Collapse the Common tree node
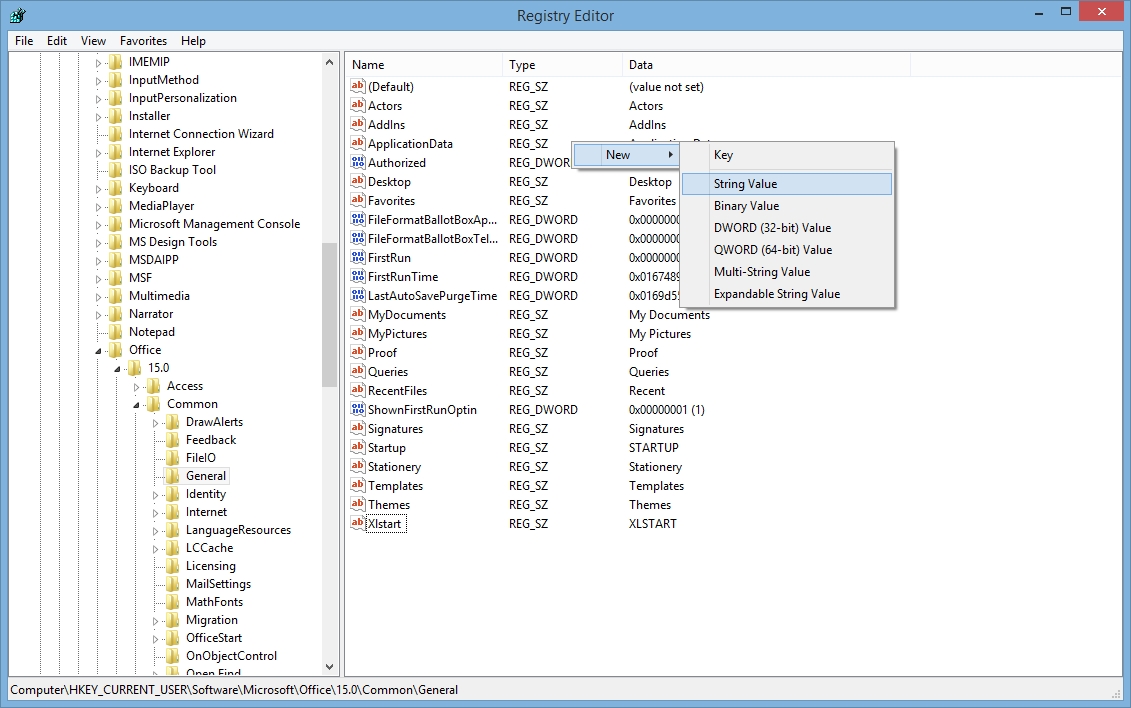The width and height of the screenshot is (1131, 708). point(136,405)
